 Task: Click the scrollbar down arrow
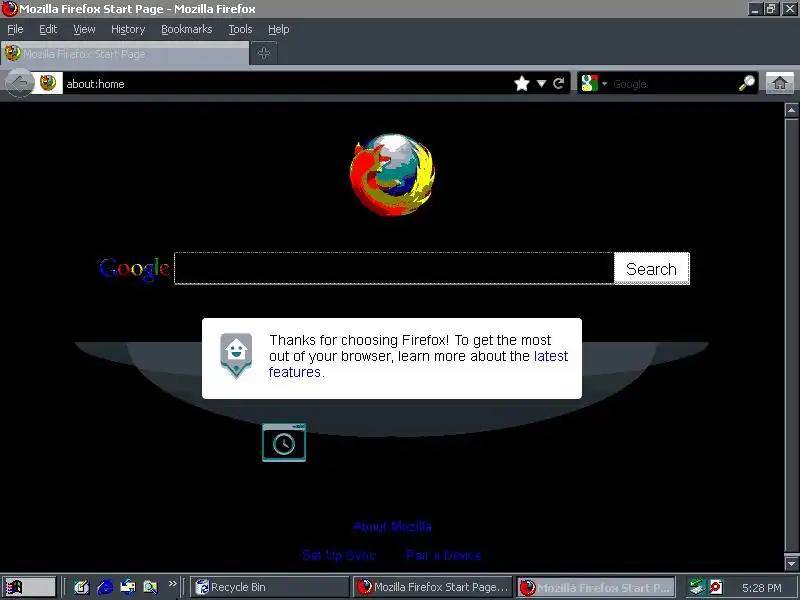[791, 563]
